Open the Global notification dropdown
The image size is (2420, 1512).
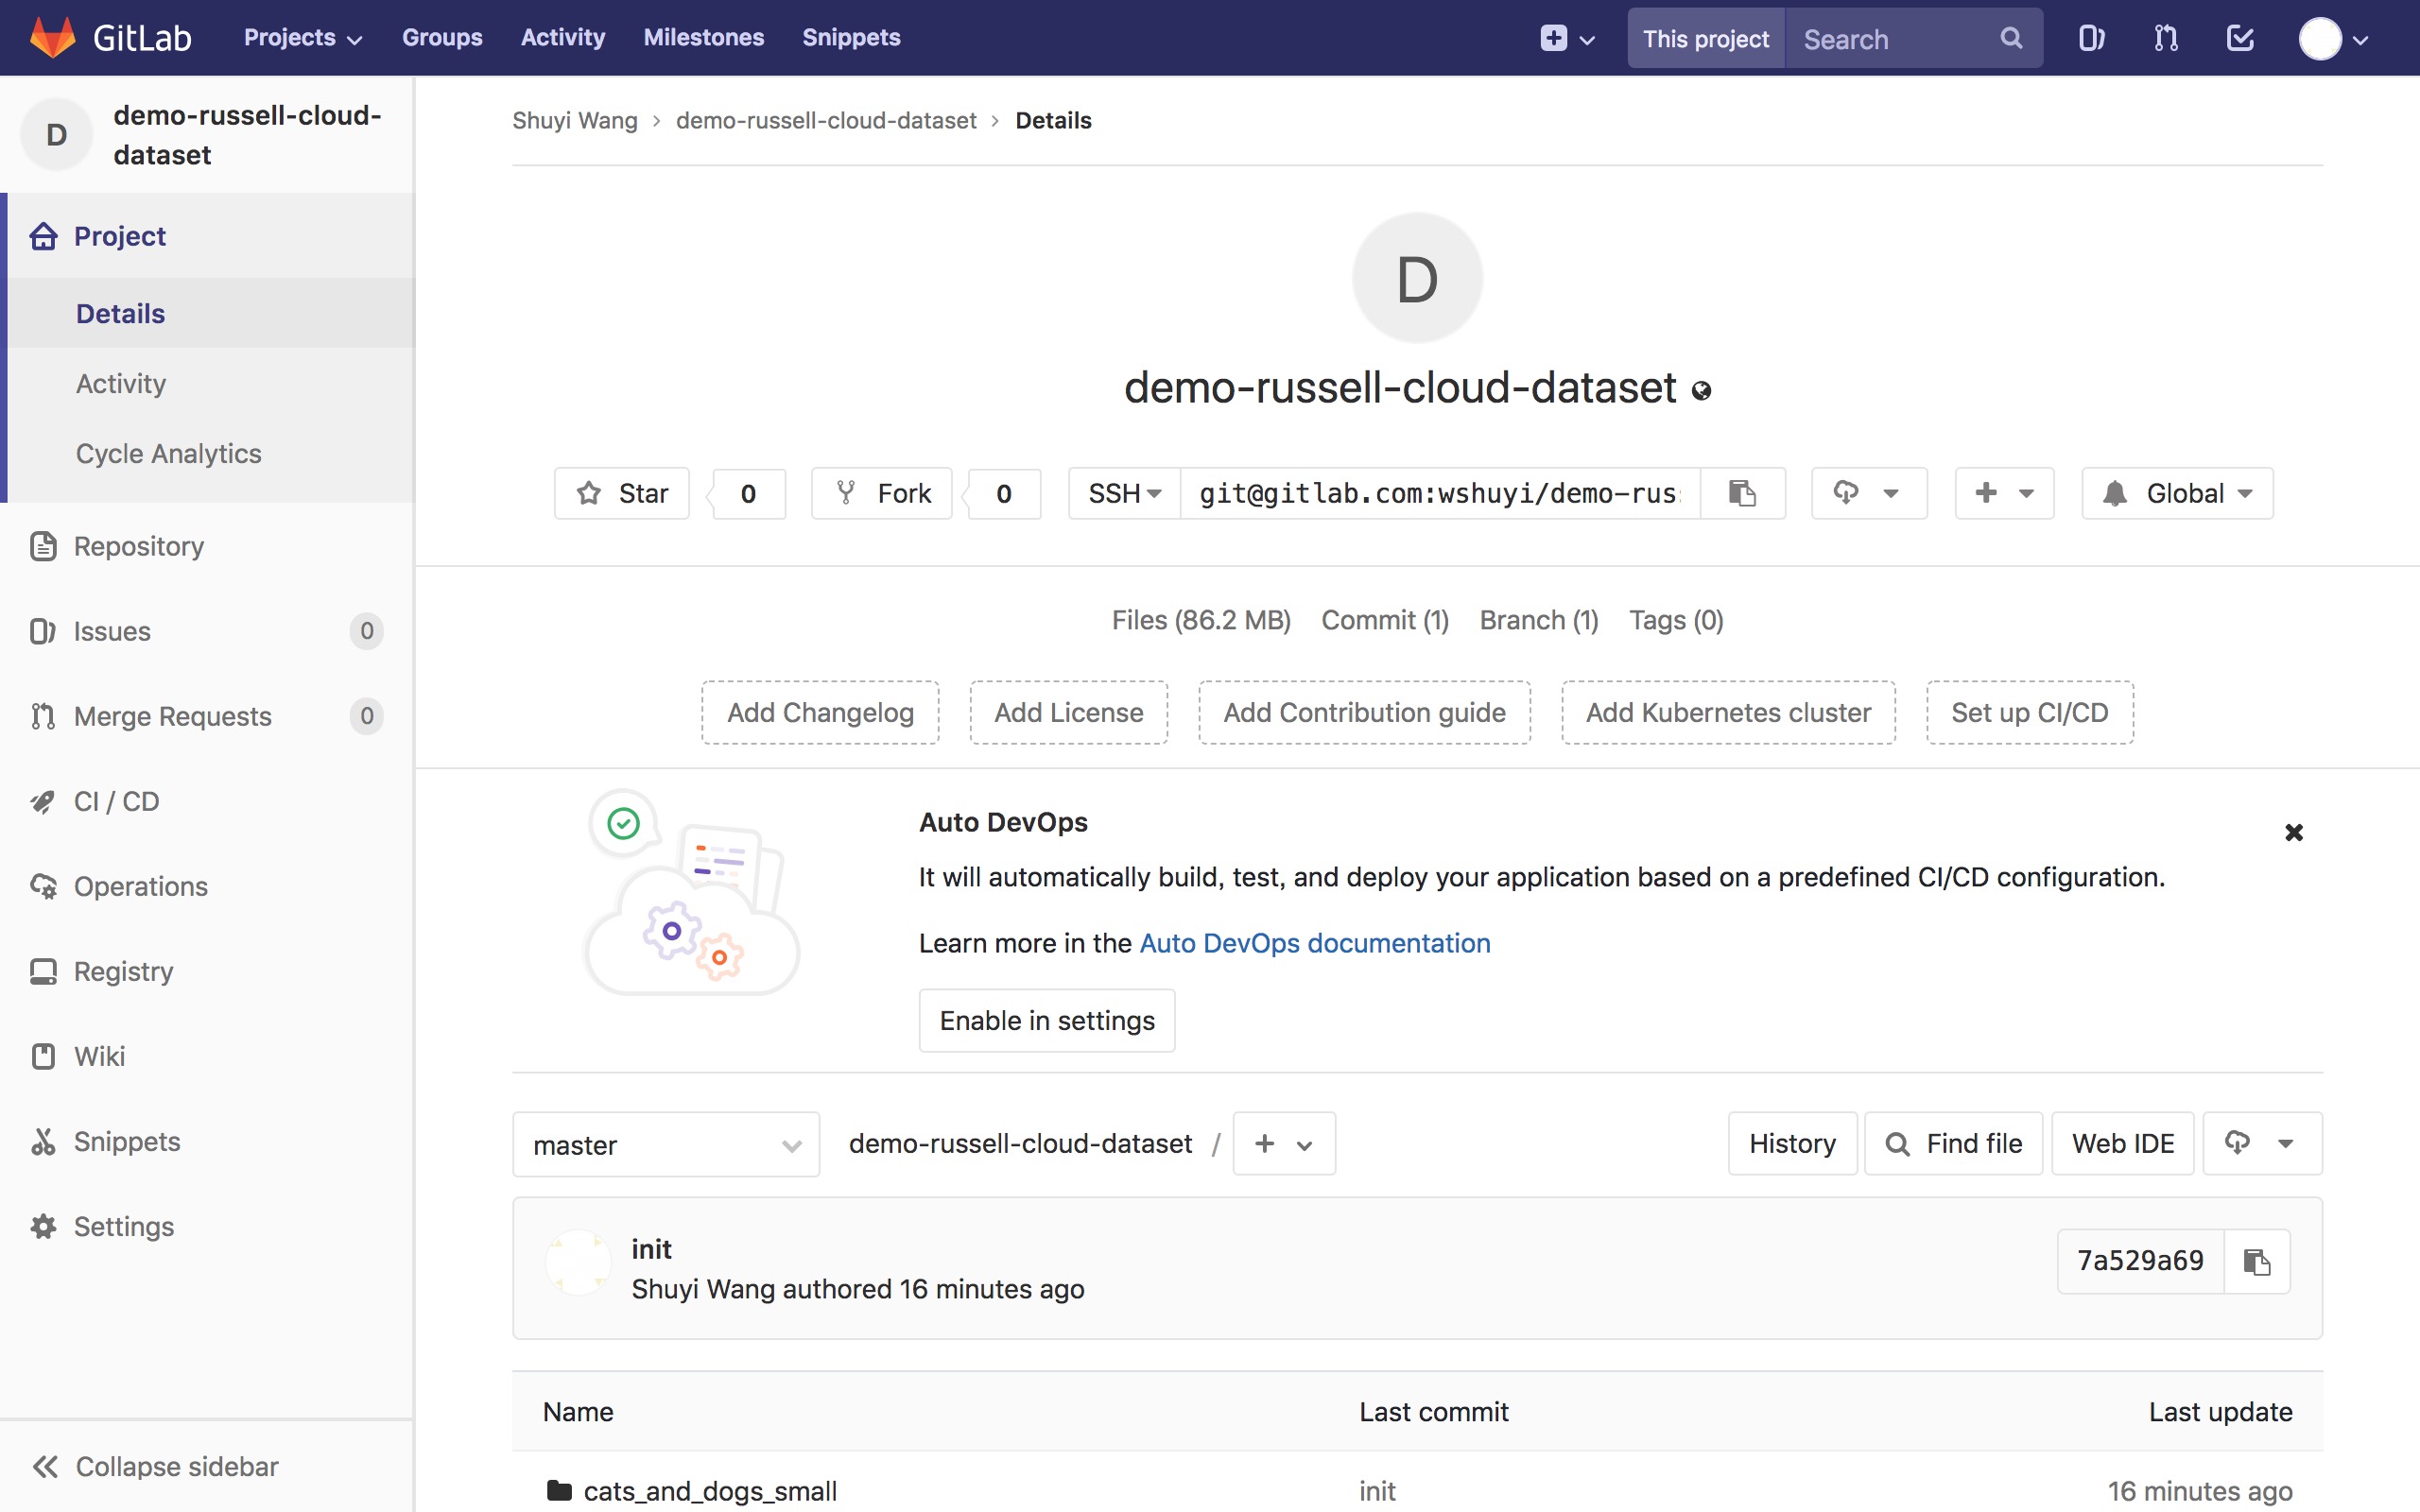2176,493
